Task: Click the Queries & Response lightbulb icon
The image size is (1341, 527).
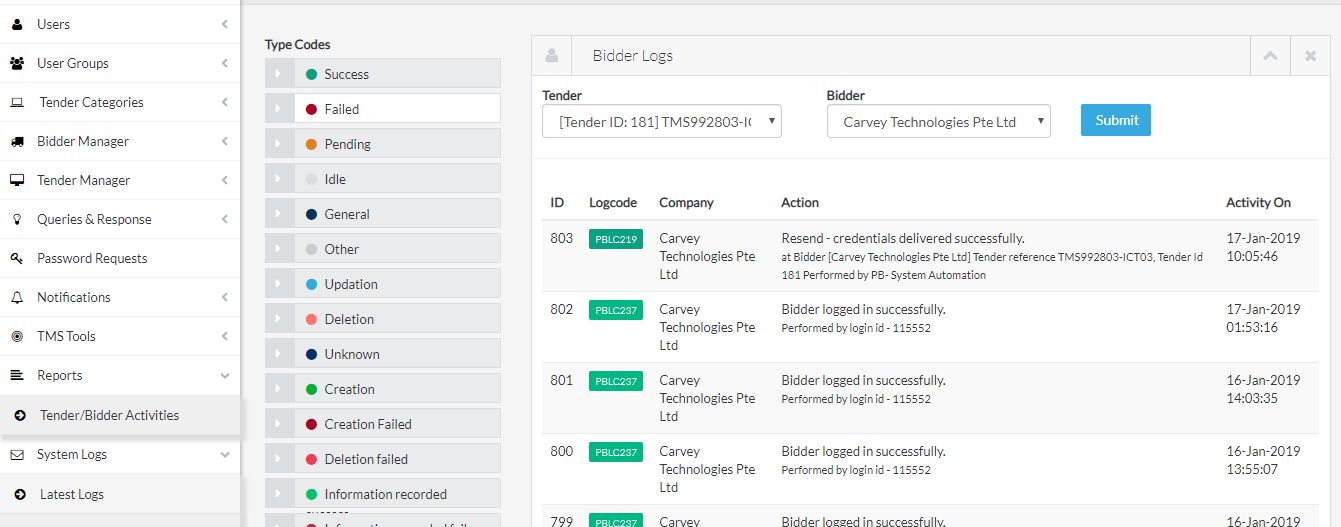Action: (16, 219)
